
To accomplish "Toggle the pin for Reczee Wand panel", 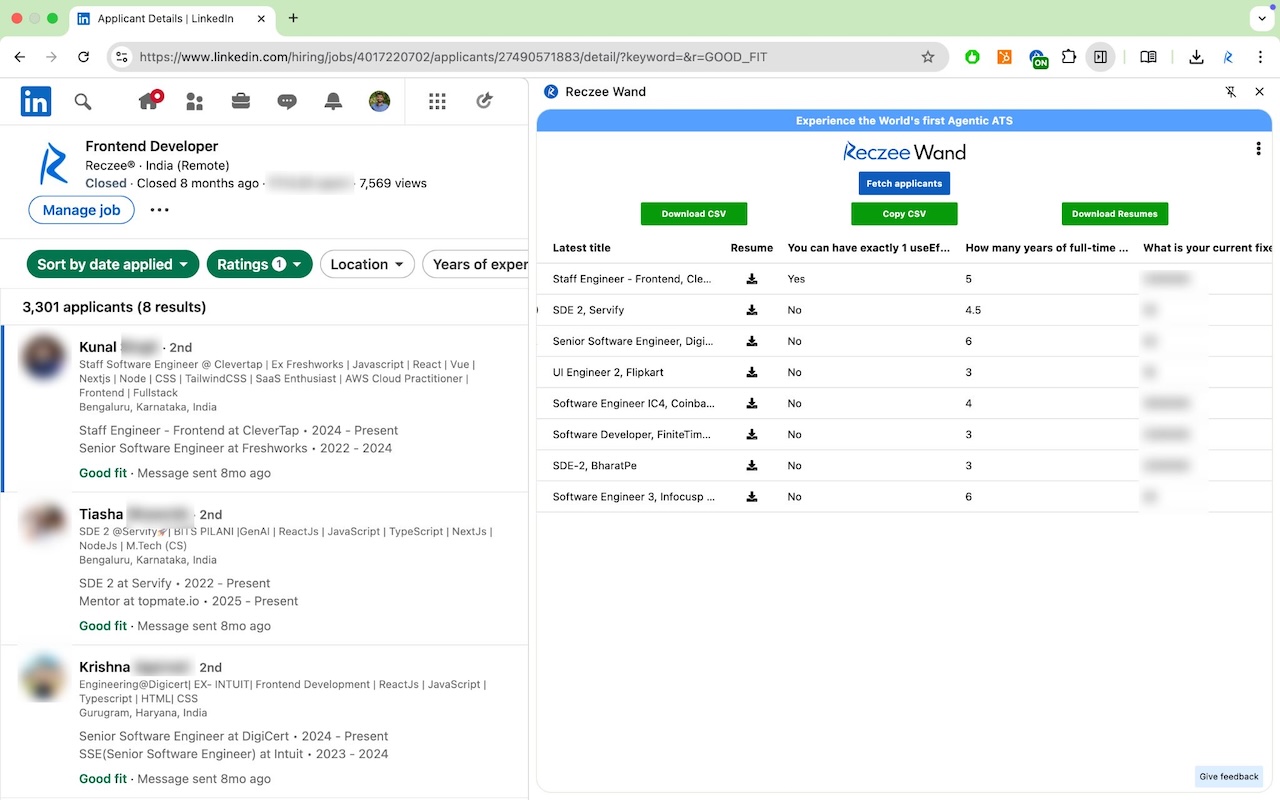I will pyautogui.click(x=1231, y=92).
